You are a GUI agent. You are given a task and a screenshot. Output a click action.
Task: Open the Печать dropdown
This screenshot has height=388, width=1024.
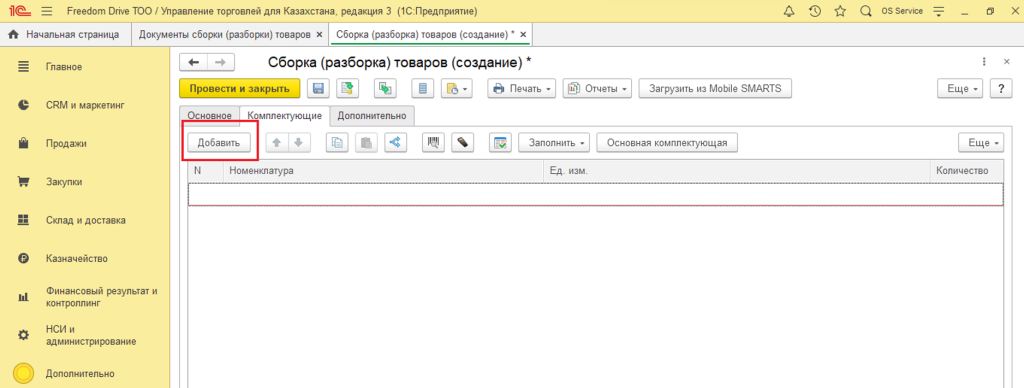(521, 88)
